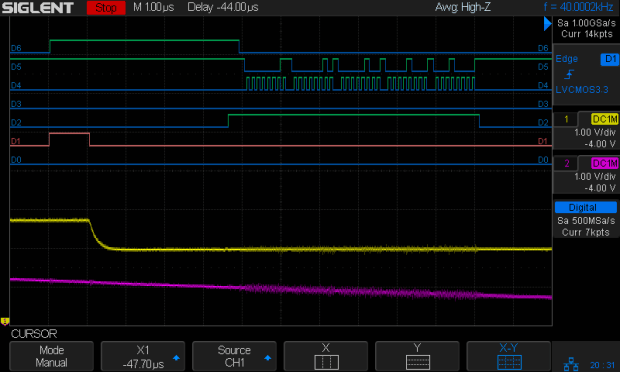Click the CURSOR menu title
The width and height of the screenshot is (620, 372).
tap(34, 334)
